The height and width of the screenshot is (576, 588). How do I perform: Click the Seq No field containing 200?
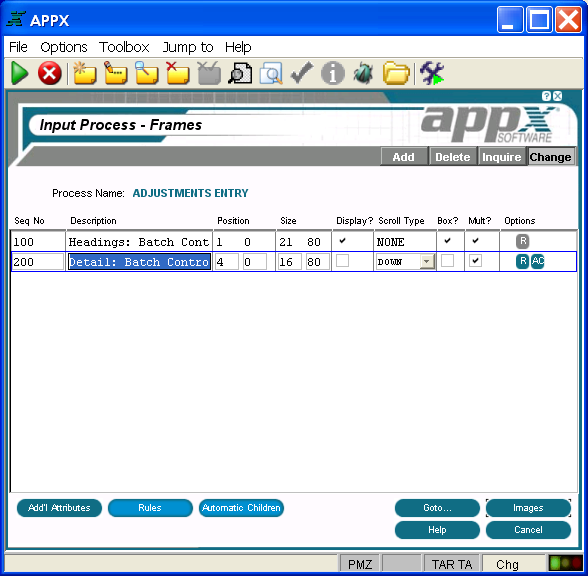pyautogui.click(x=38, y=261)
